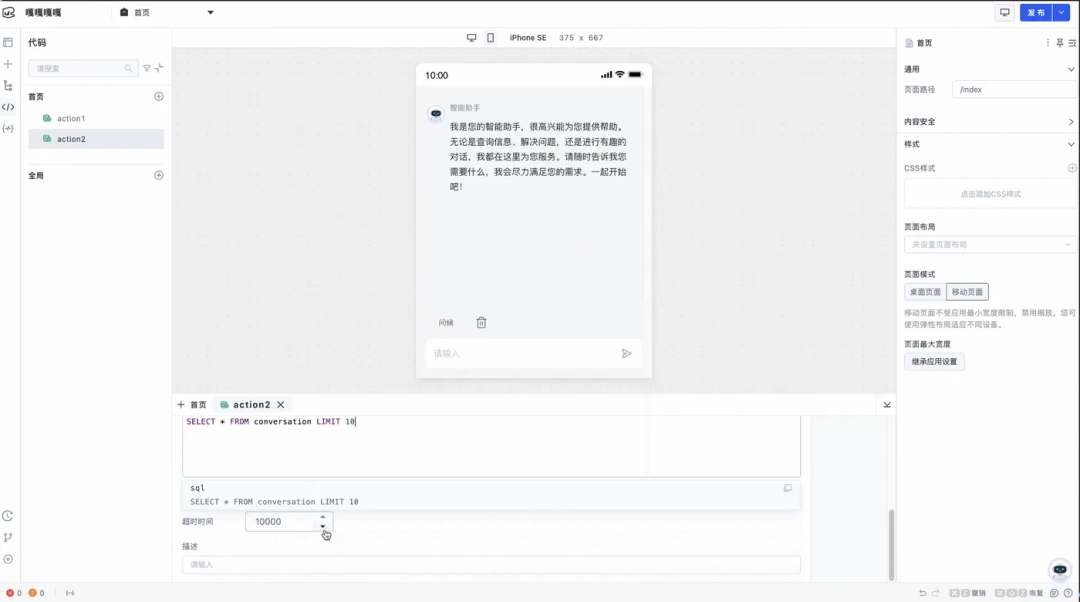Delete the 问候 message using the trash icon
Screen dimensions: 1080x602
tap(481, 322)
